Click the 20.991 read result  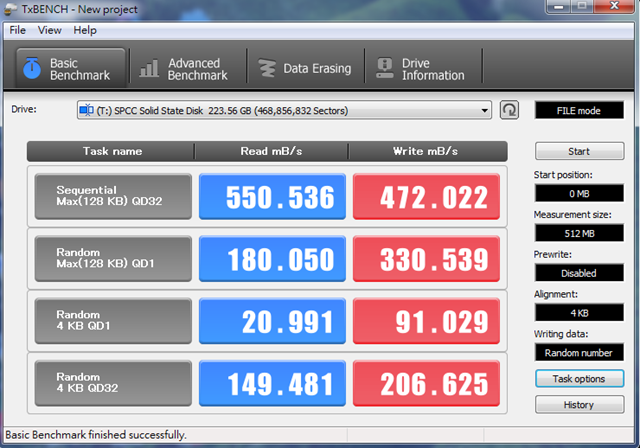pos(272,321)
